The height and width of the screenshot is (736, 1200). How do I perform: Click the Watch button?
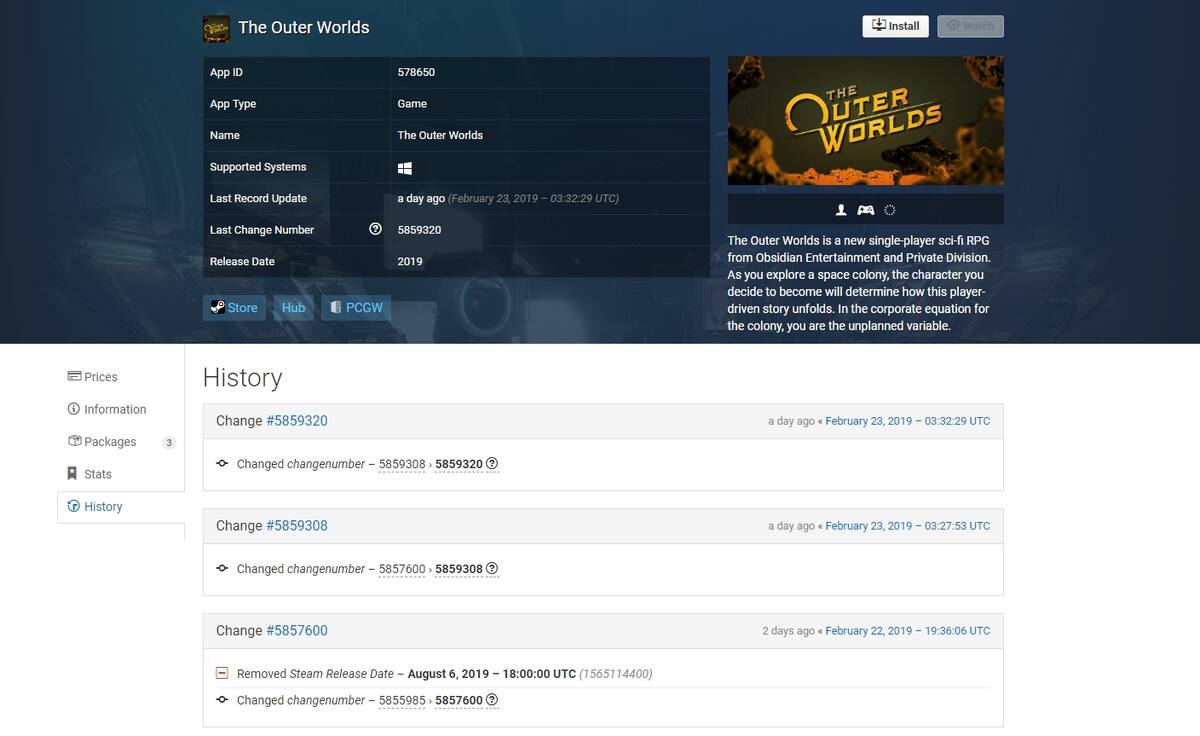tap(970, 26)
